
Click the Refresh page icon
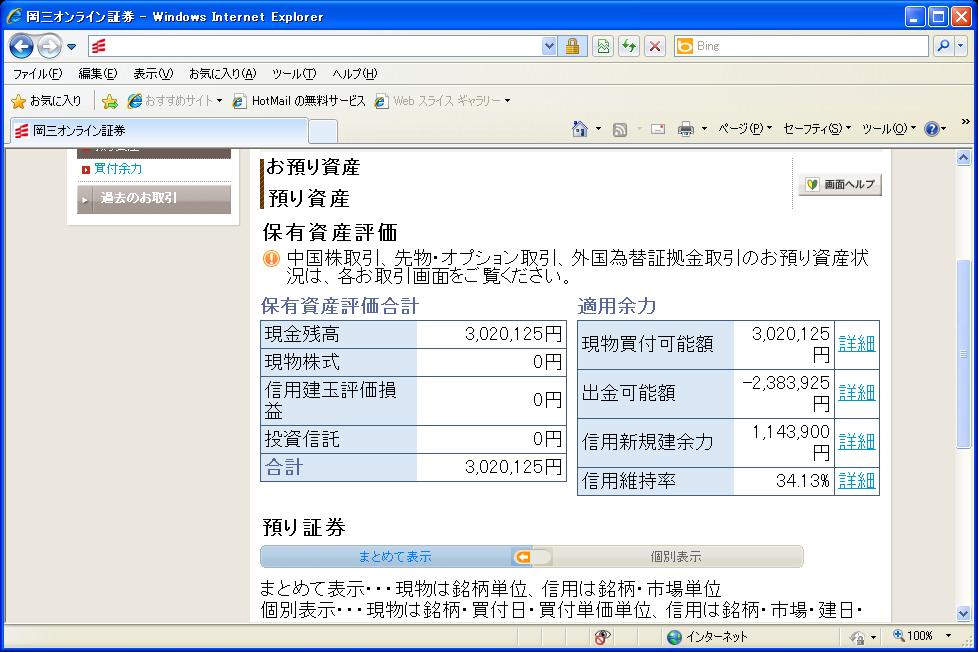click(629, 46)
